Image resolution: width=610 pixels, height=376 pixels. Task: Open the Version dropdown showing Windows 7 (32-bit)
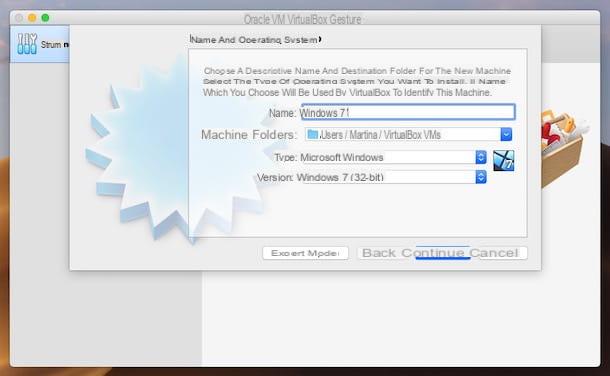pos(391,177)
